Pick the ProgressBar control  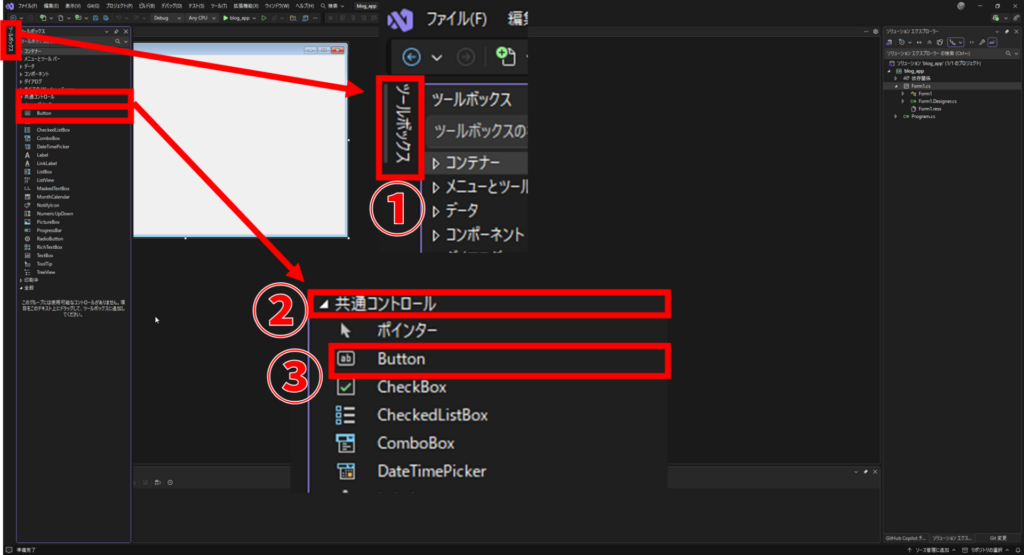[x=49, y=230]
